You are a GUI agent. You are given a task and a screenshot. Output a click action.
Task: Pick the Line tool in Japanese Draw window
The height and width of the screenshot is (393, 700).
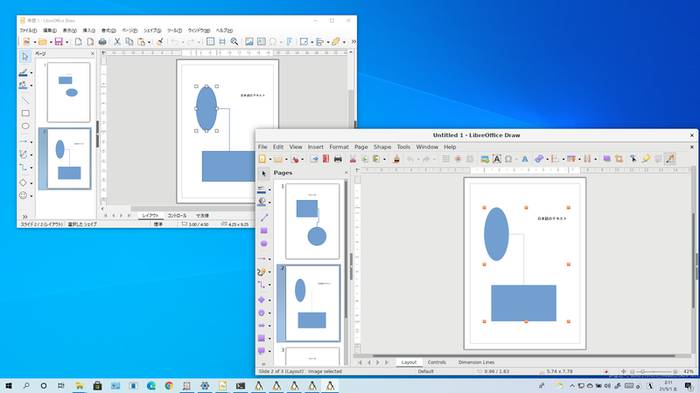click(x=25, y=100)
